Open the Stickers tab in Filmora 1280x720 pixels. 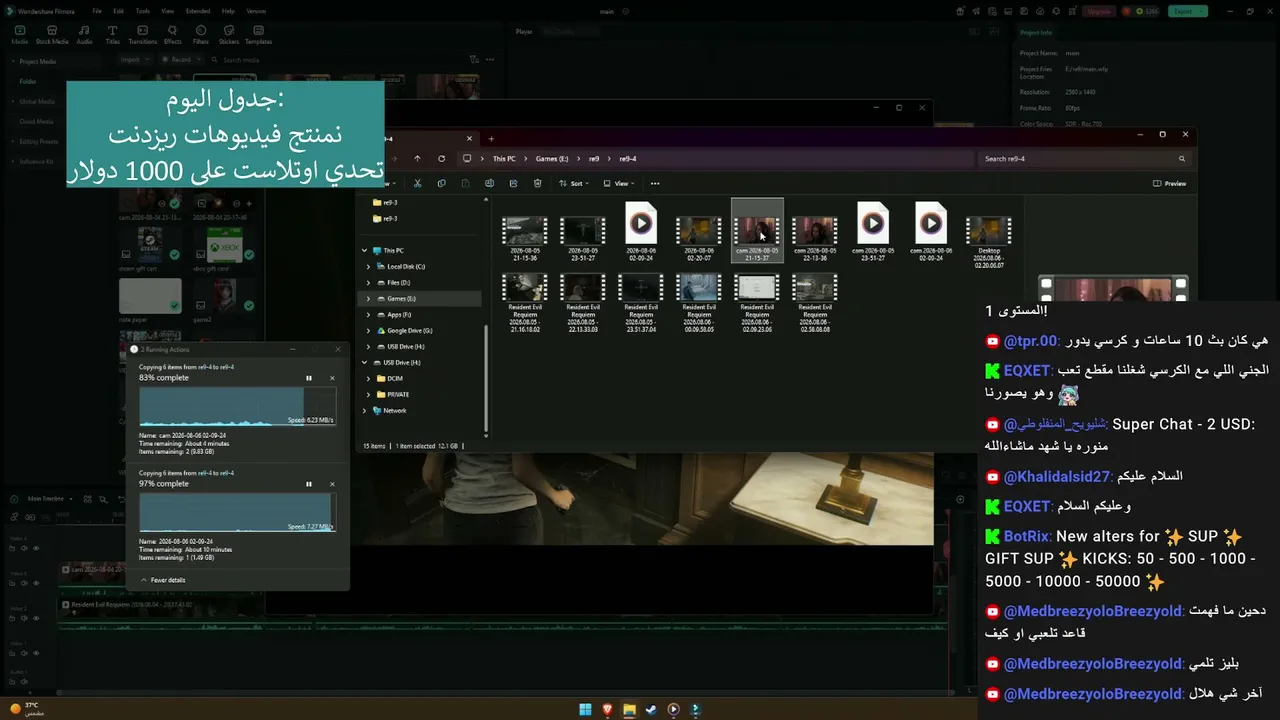[229, 35]
